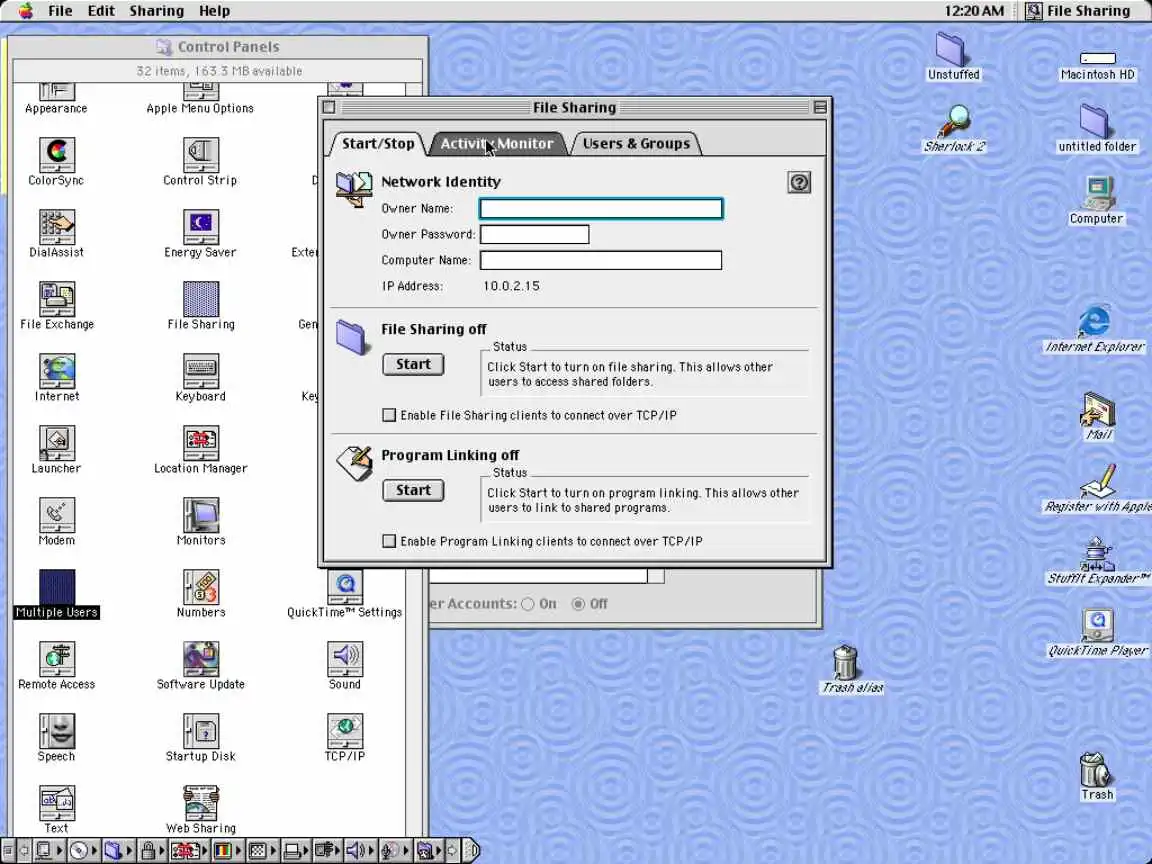Image resolution: width=1152 pixels, height=864 pixels.
Task: Open the File menu
Action: coord(60,11)
